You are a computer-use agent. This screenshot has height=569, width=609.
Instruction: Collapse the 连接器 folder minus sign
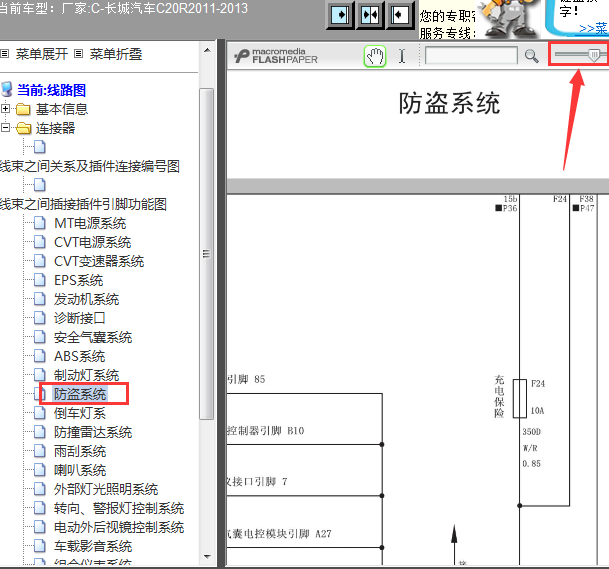coord(5,128)
